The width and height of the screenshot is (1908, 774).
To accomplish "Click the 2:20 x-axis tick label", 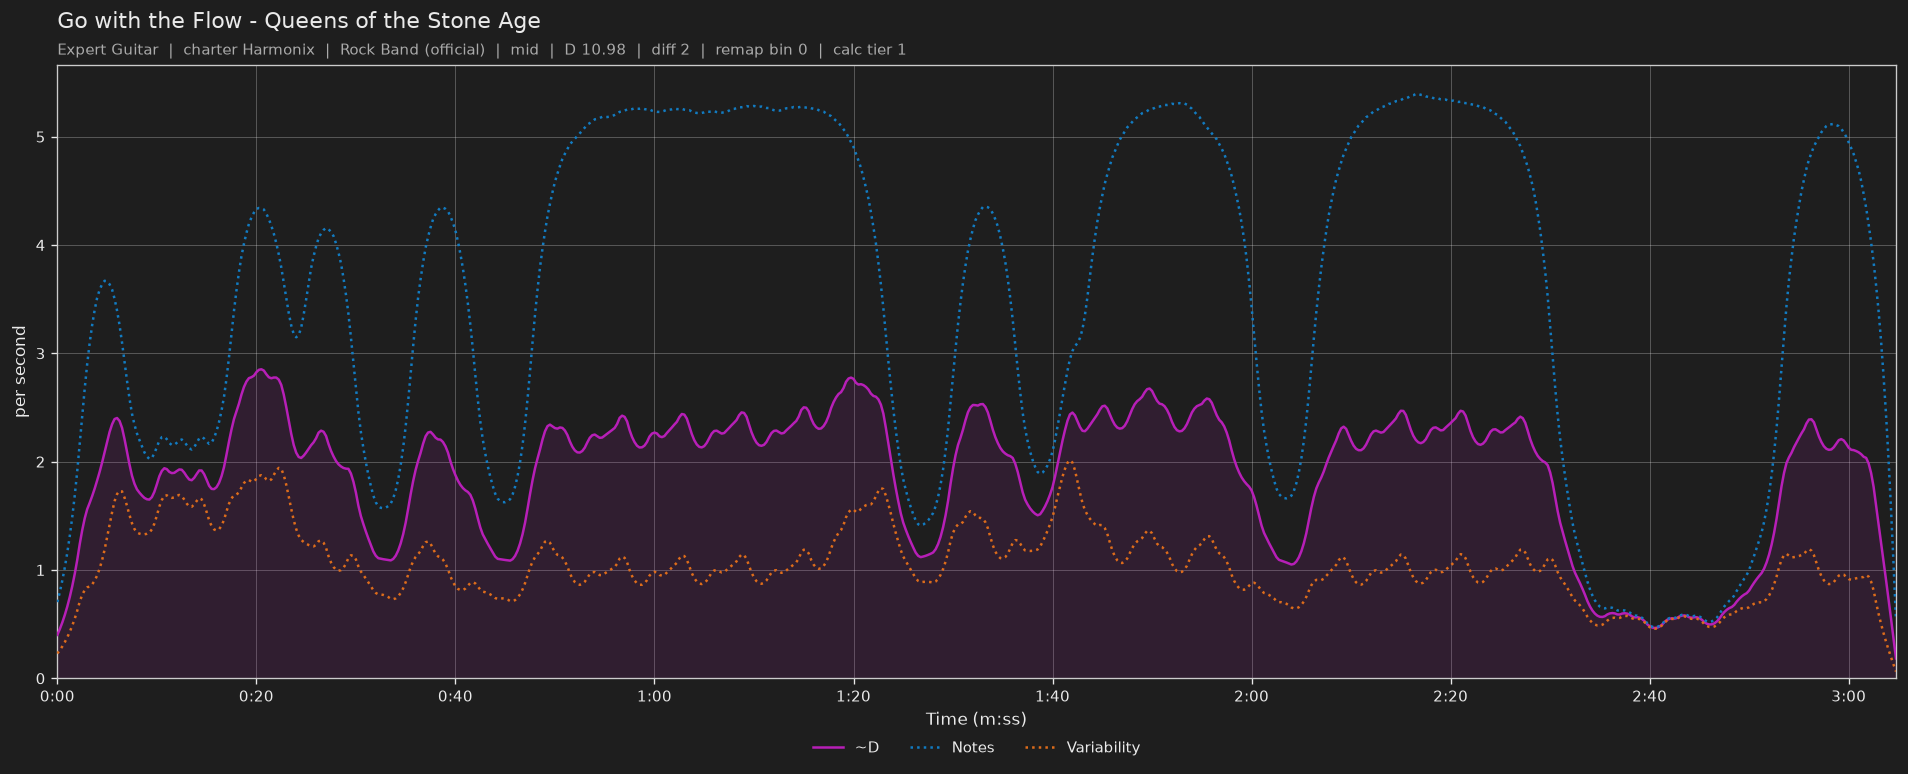I will click(1450, 697).
